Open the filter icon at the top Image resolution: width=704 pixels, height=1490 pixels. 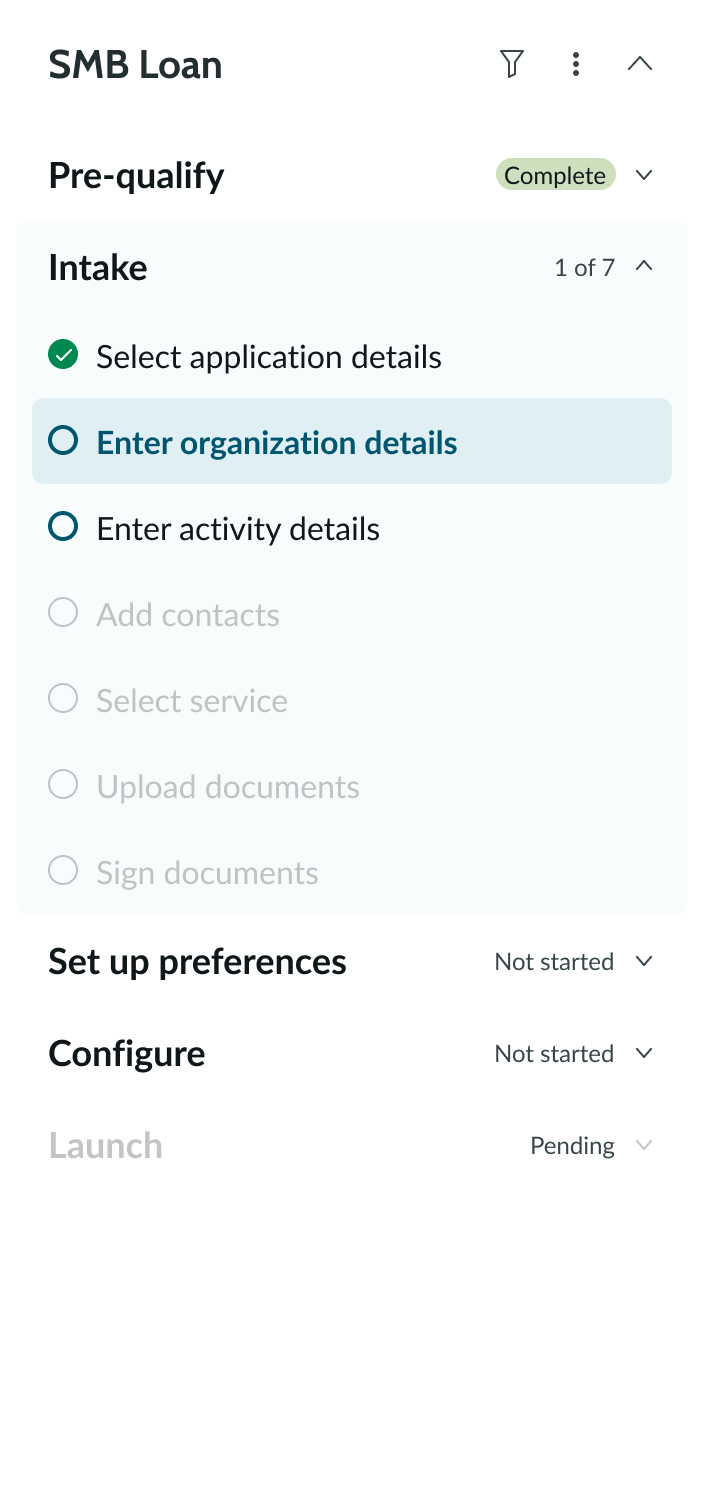pos(512,64)
